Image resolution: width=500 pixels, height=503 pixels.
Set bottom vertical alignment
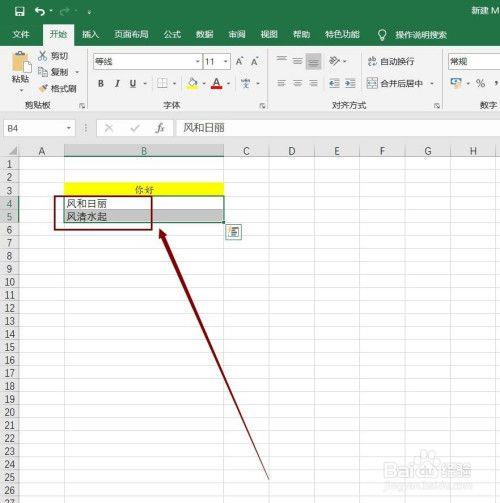coord(313,61)
